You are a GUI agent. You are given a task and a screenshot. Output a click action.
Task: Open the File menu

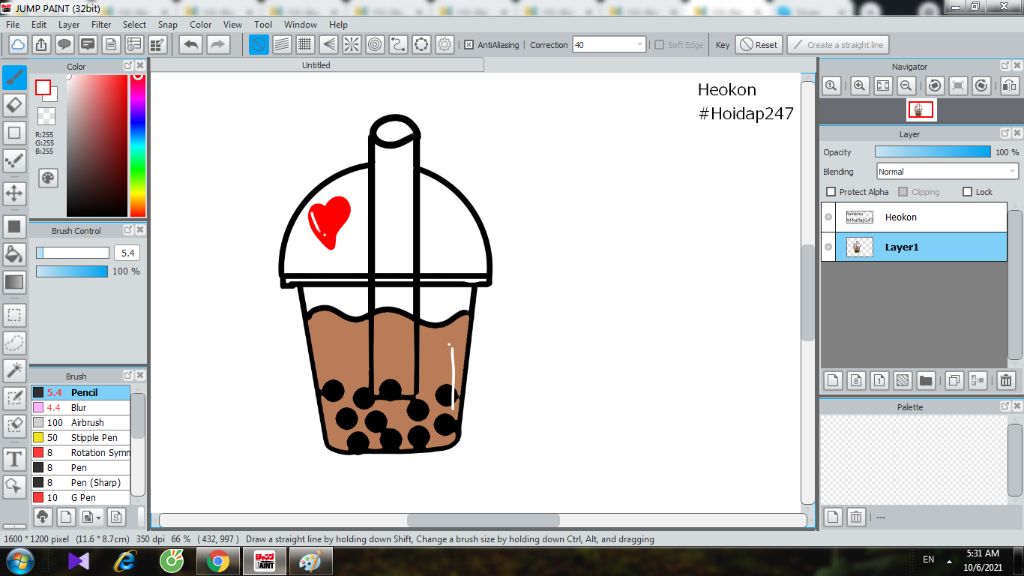tap(12, 24)
